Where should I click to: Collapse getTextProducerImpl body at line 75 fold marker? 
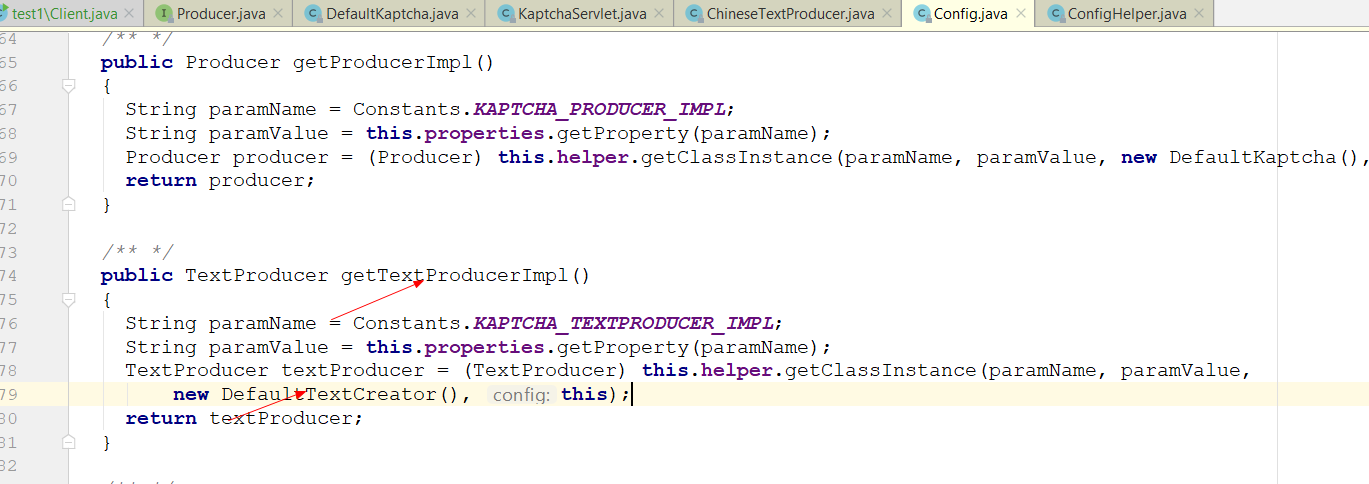69,299
